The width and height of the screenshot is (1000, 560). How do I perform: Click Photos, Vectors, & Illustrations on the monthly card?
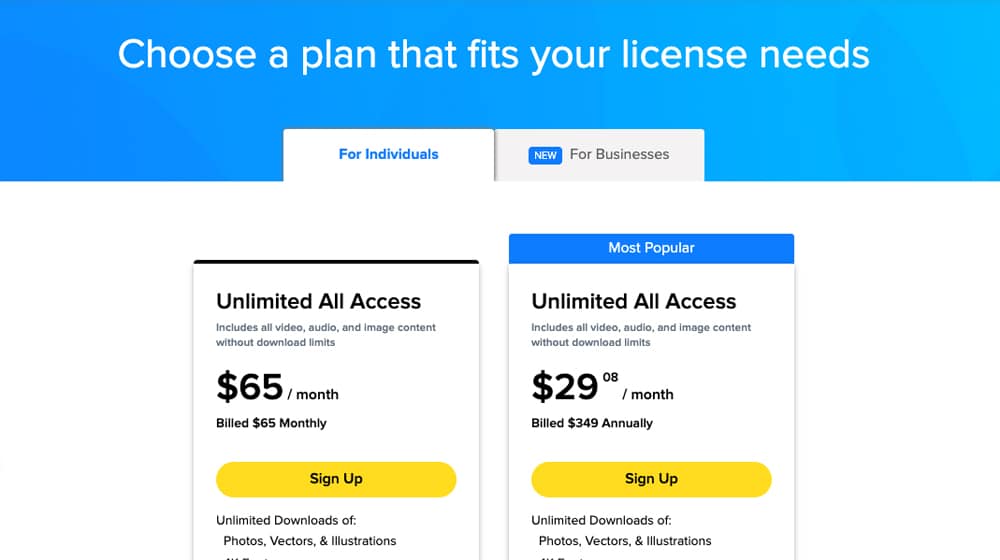(310, 541)
